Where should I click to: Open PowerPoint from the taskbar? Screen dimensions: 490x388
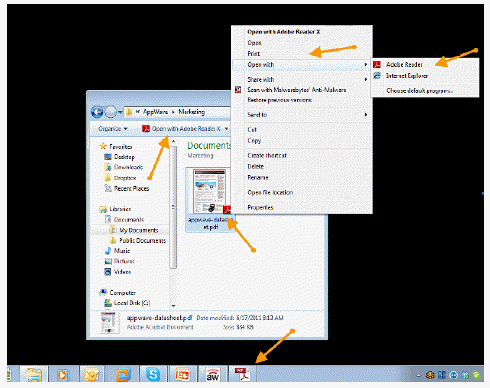click(182, 374)
